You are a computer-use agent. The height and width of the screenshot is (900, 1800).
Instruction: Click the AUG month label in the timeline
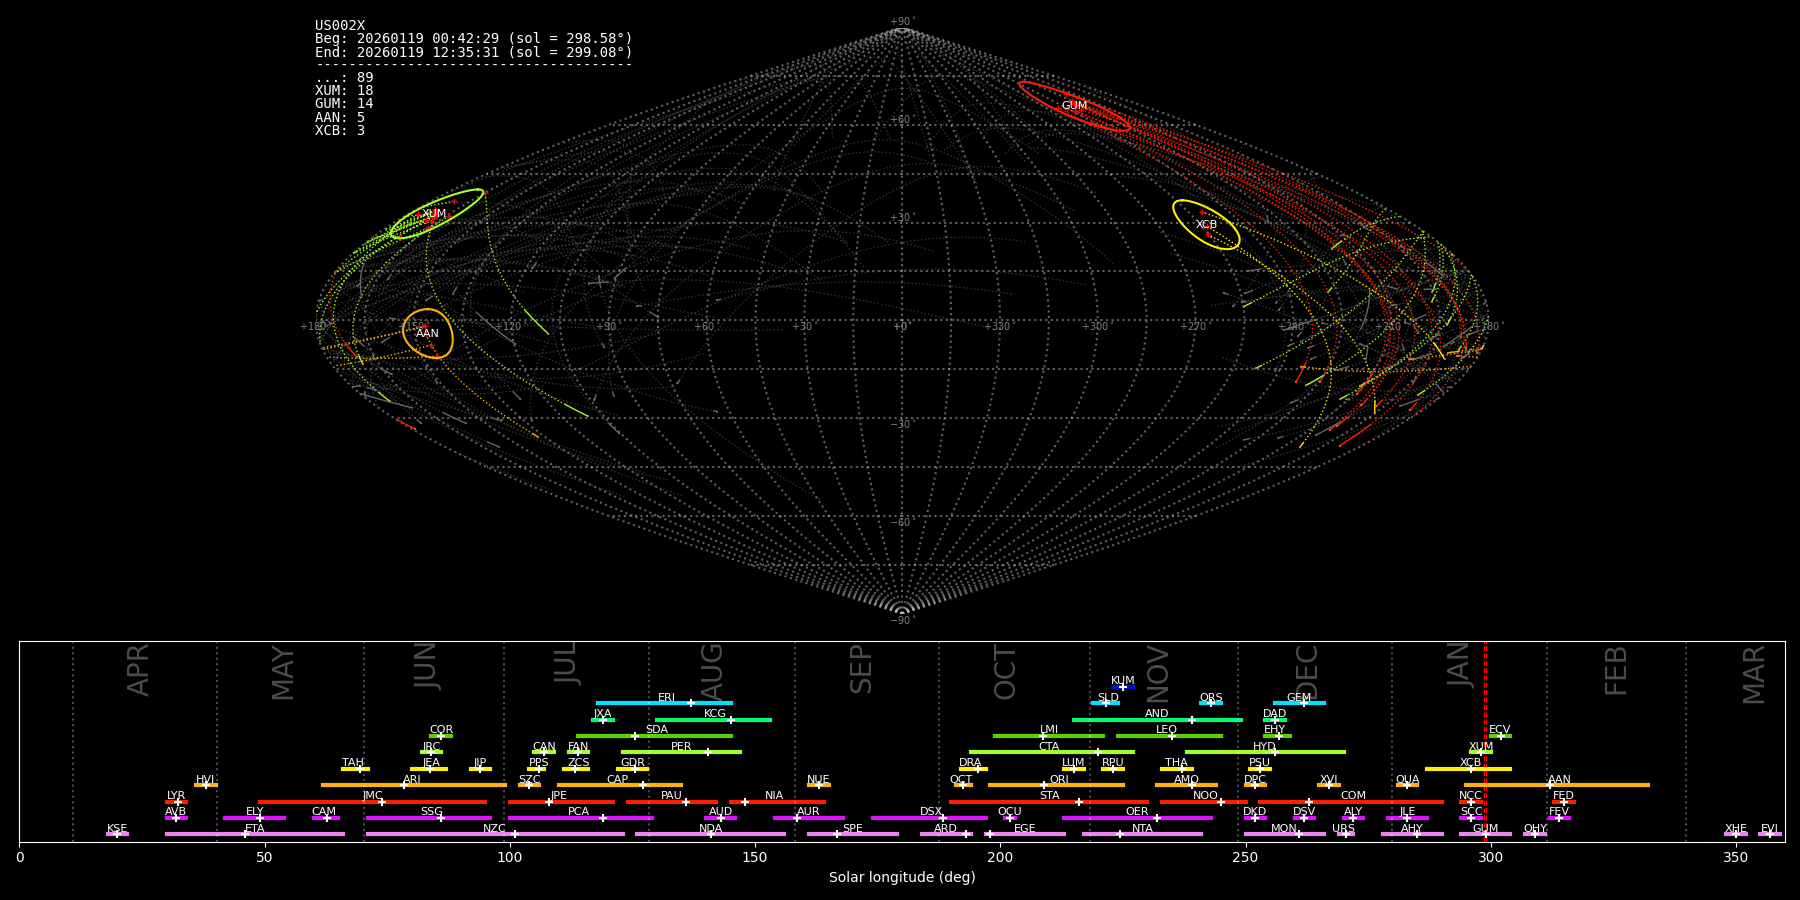click(x=712, y=670)
